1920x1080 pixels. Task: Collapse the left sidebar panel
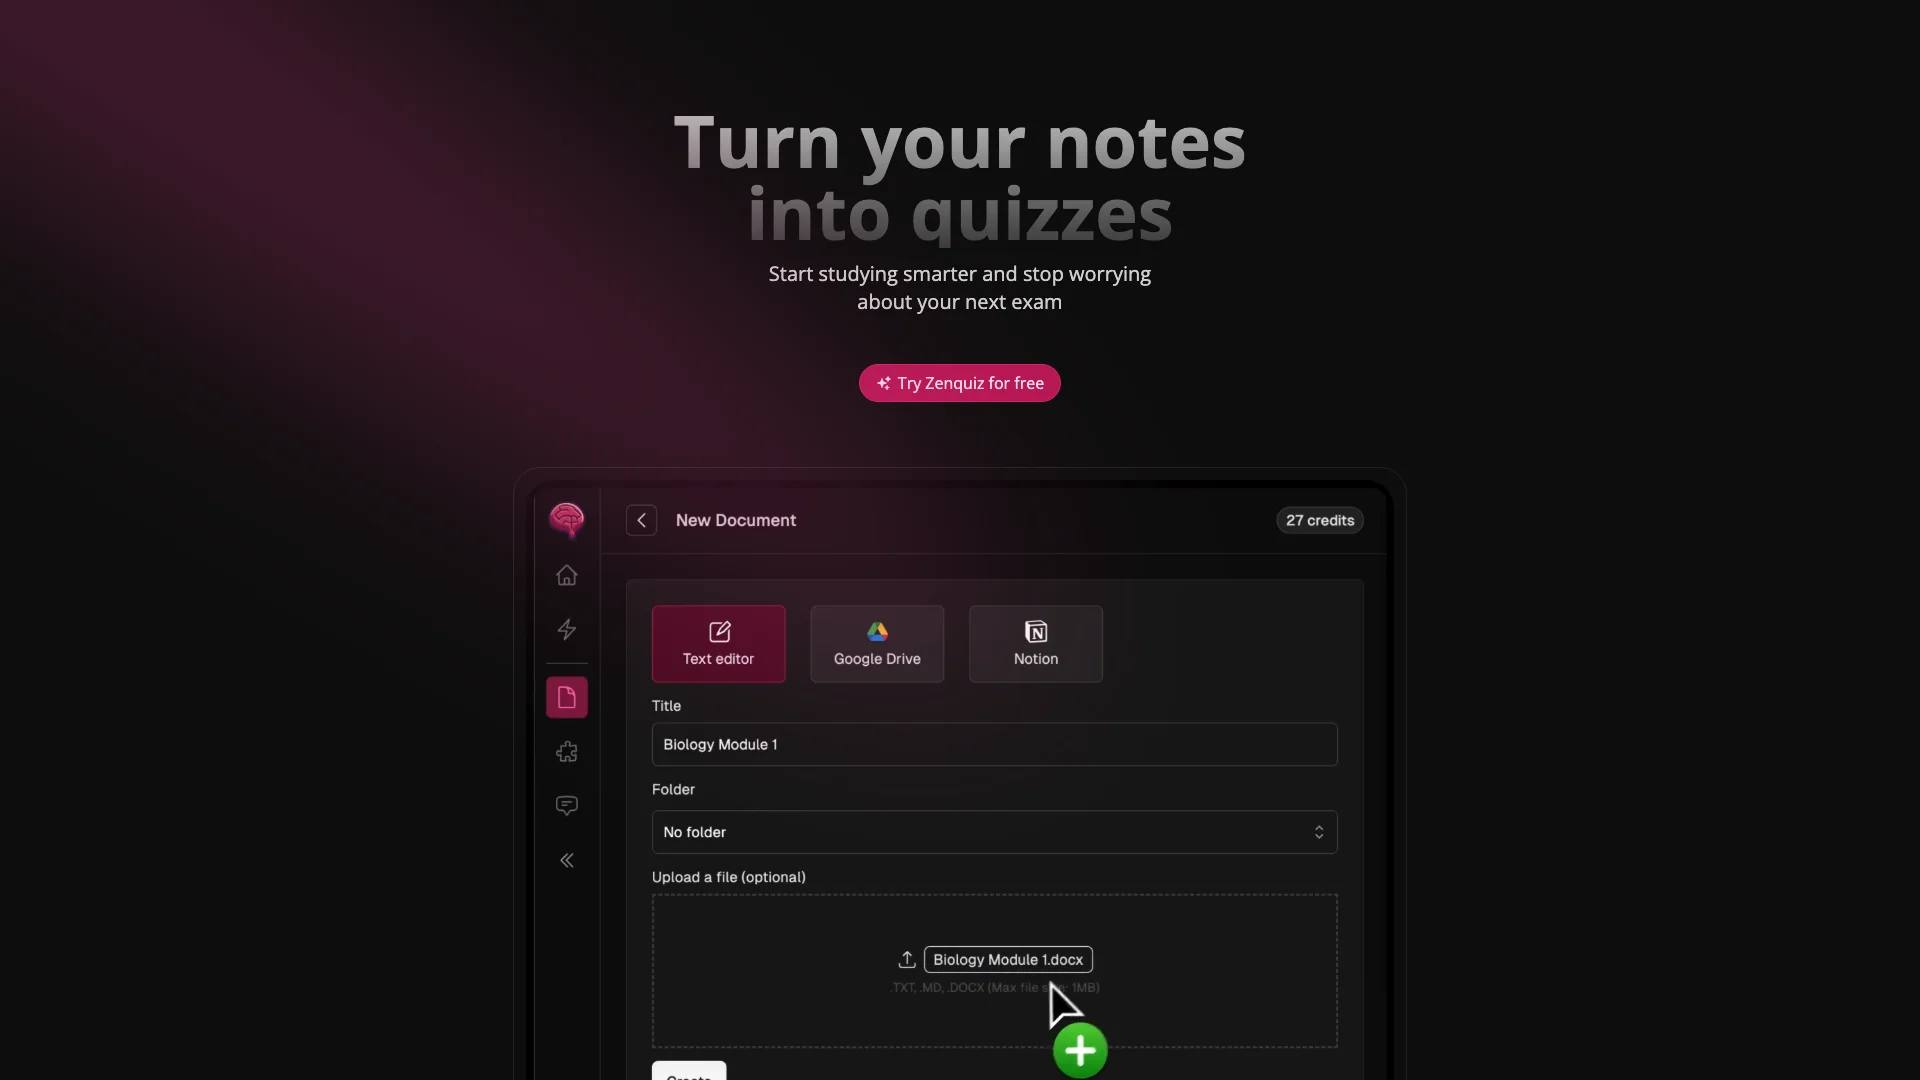point(567,860)
